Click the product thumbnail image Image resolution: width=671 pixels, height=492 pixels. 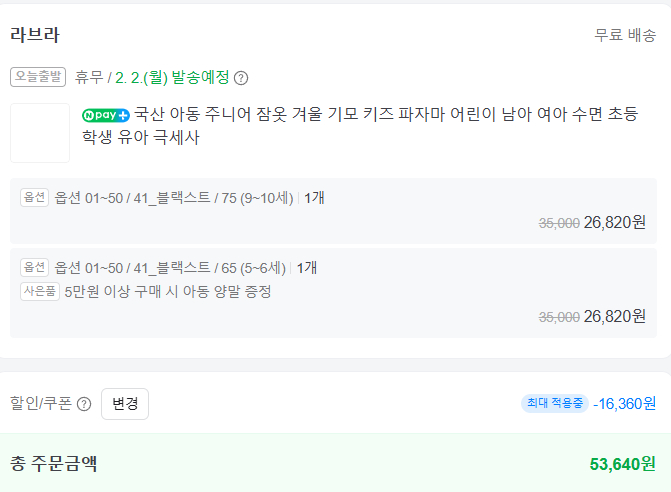[x=40, y=132]
